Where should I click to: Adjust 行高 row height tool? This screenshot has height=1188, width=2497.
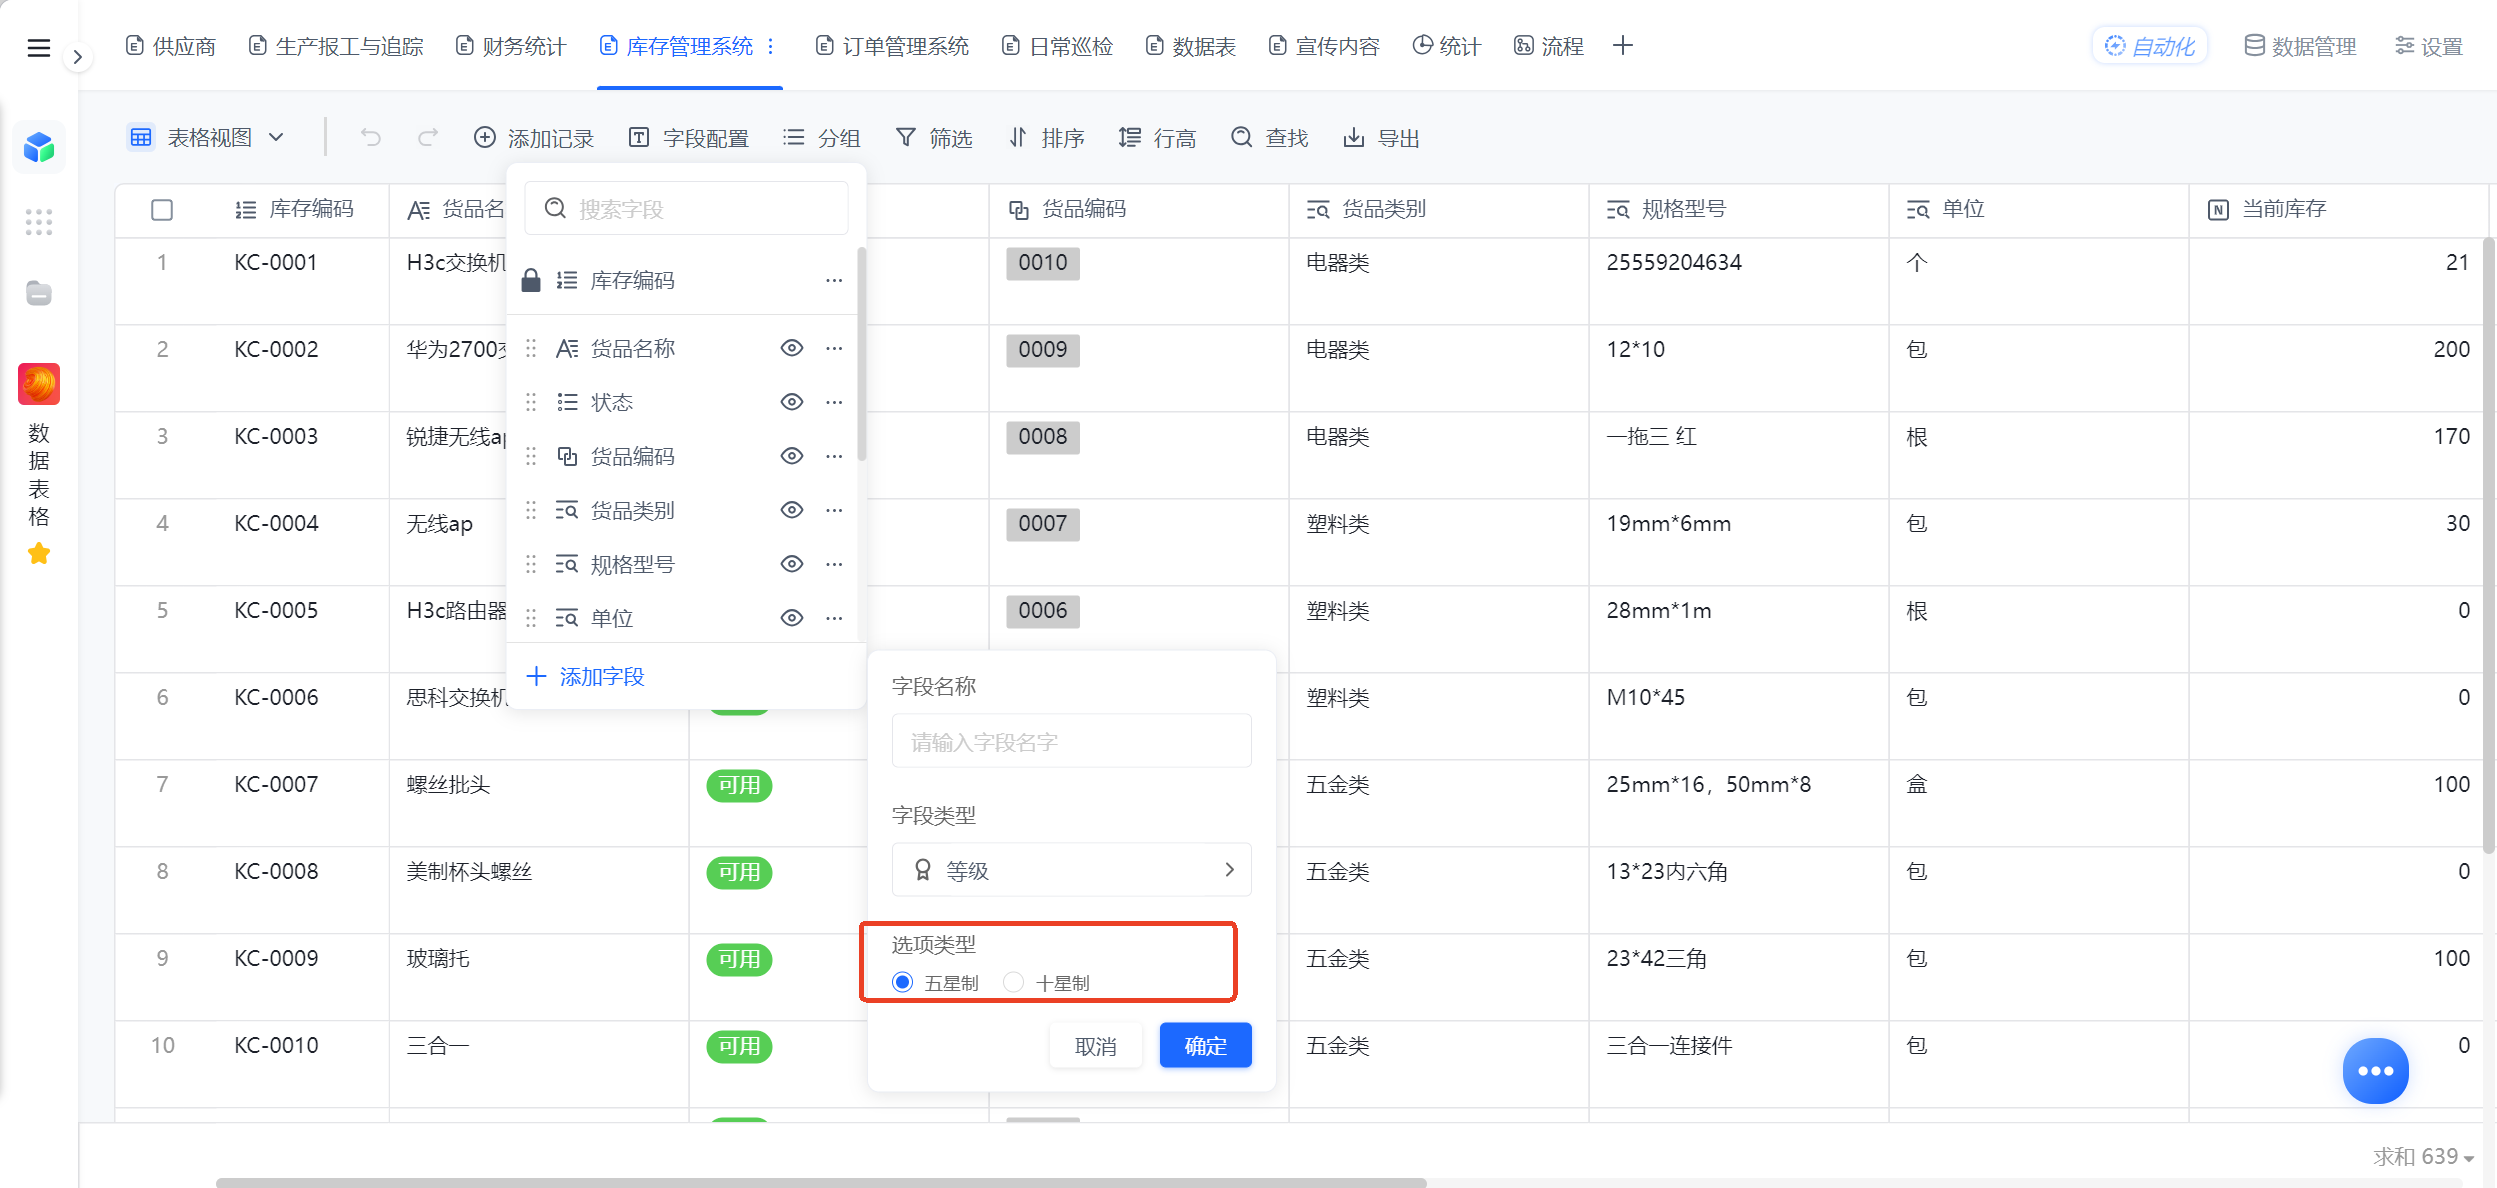tap(1158, 138)
